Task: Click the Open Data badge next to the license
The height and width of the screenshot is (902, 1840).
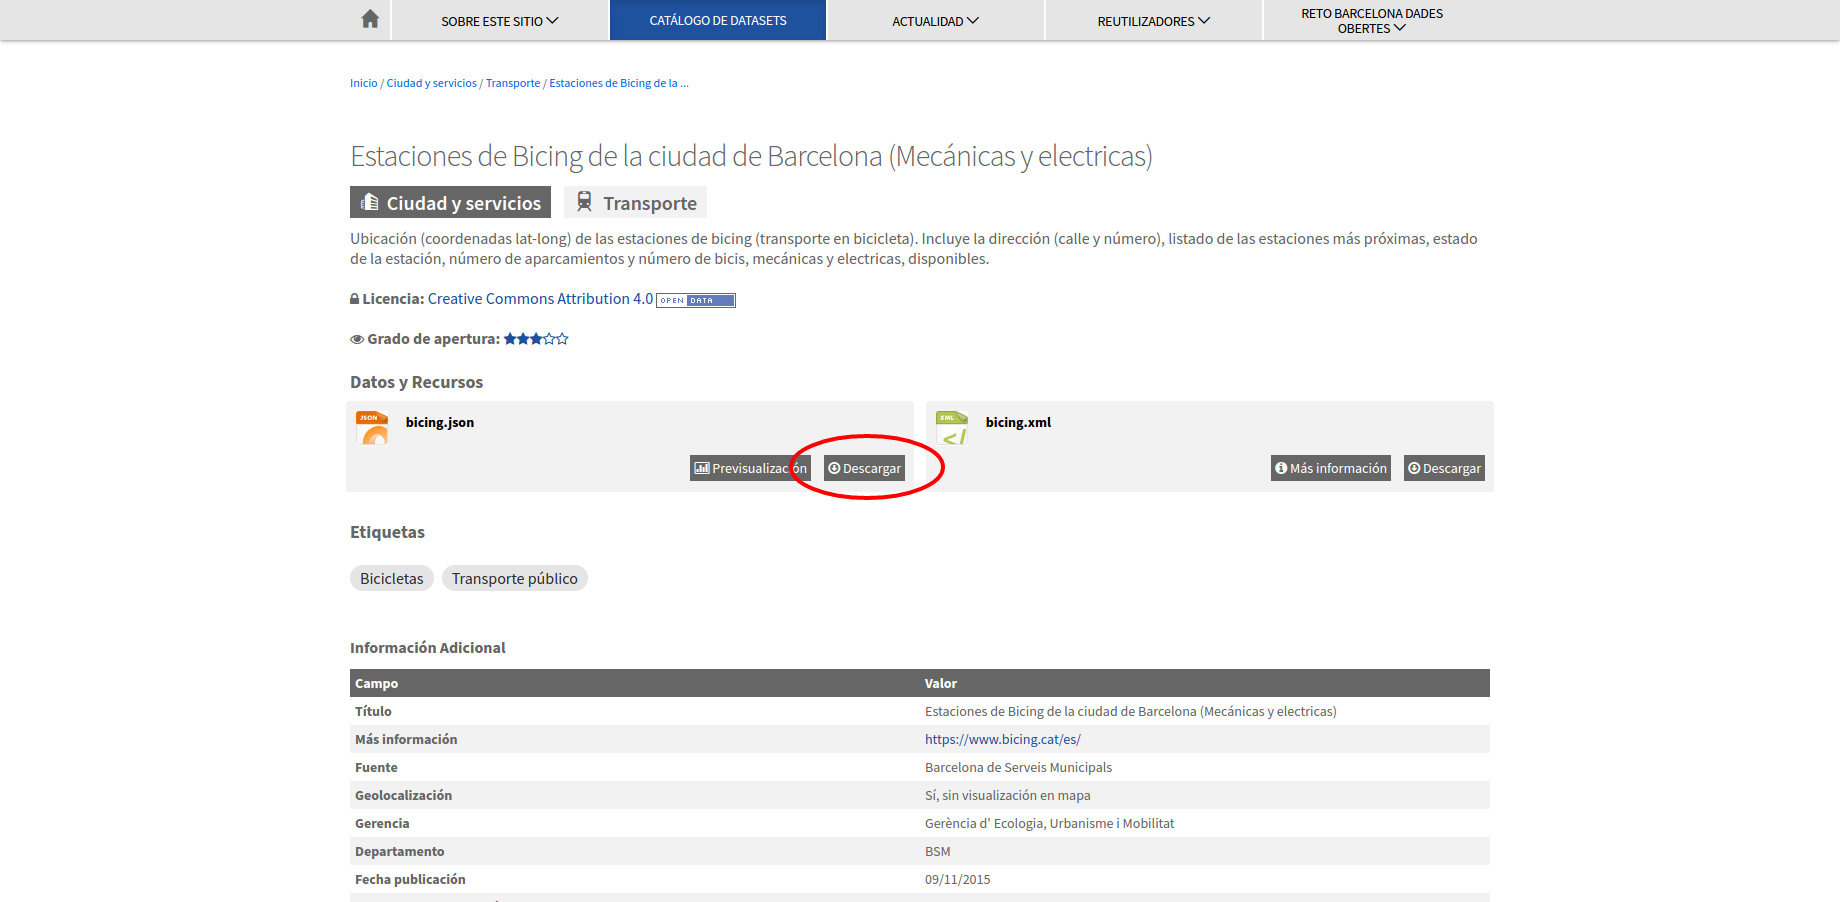Action: (x=696, y=299)
